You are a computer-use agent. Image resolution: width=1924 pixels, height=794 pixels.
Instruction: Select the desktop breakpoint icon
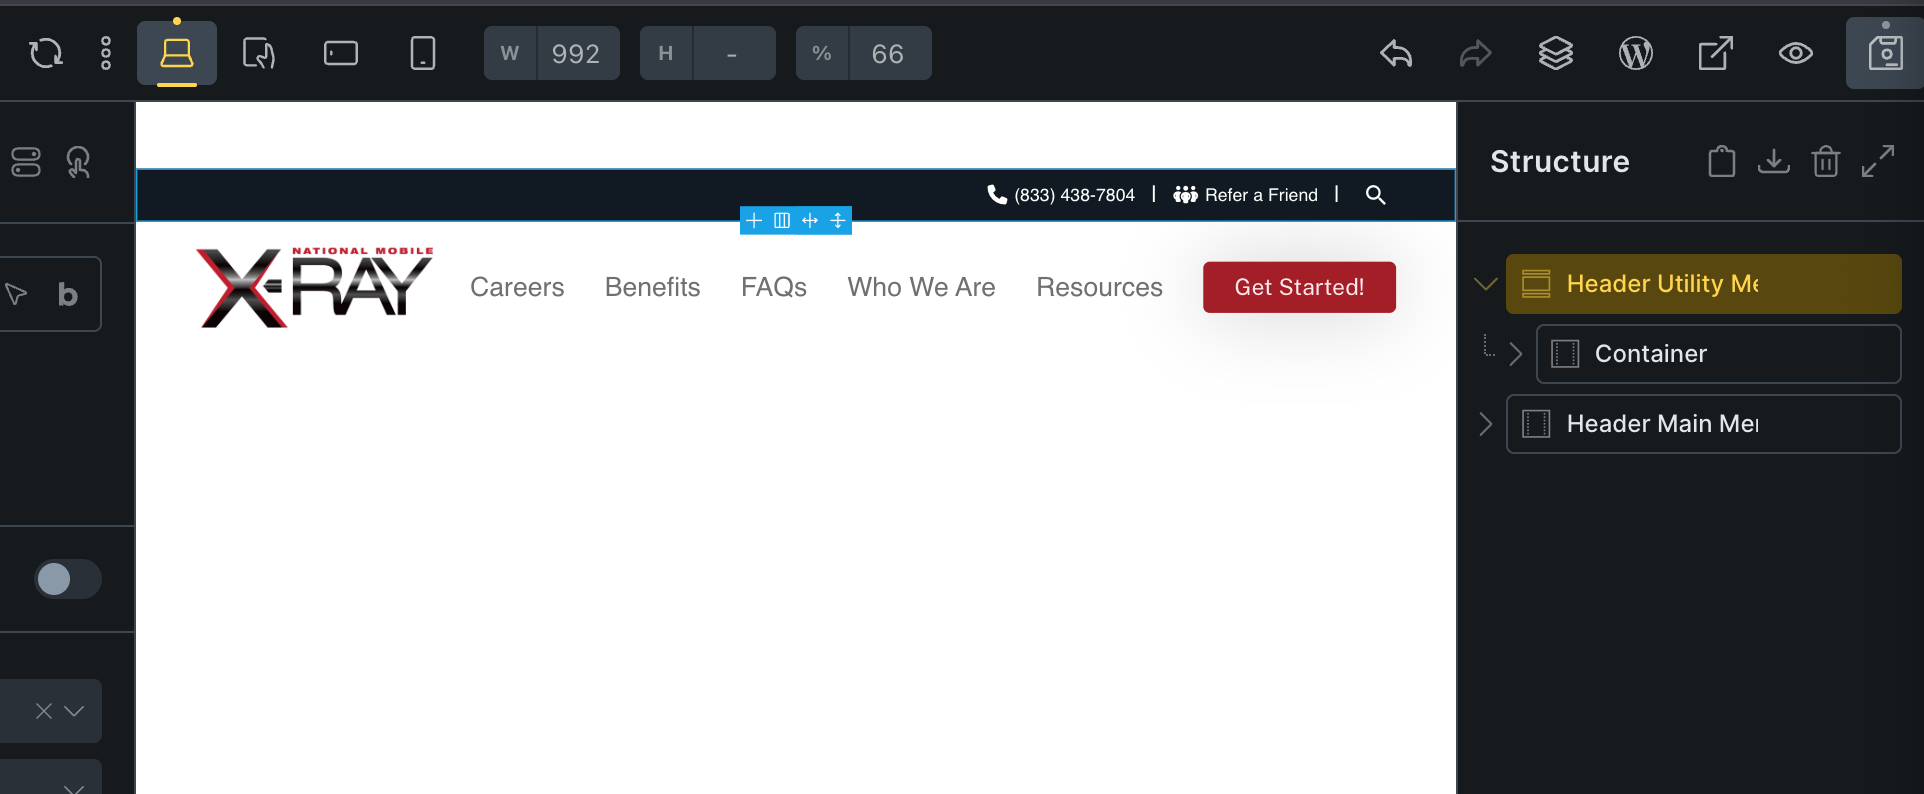[x=177, y=53]
